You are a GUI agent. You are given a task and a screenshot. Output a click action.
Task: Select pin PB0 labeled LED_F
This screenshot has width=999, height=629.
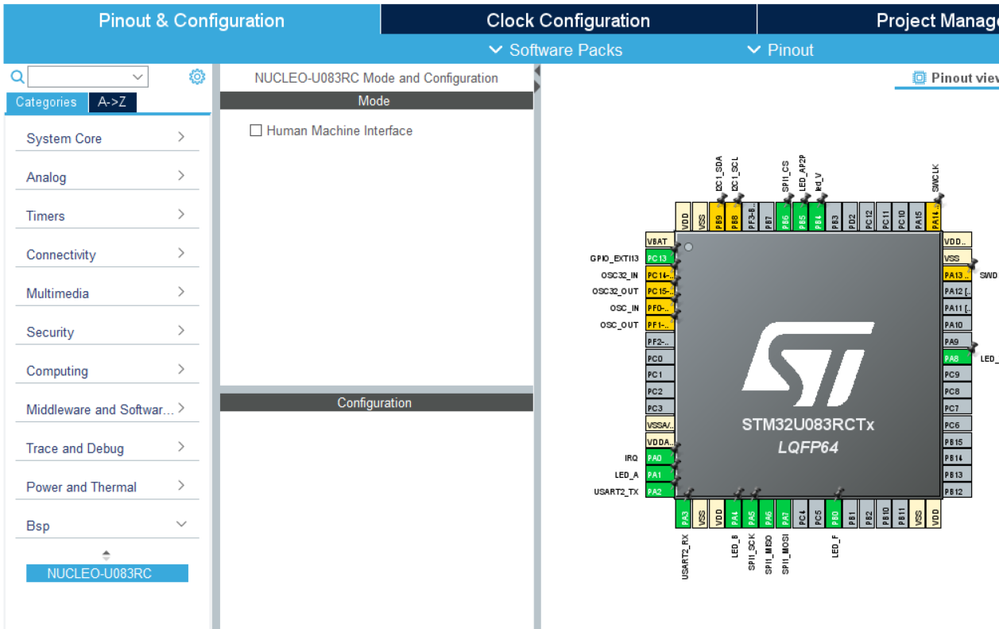(x=834, y=514)
